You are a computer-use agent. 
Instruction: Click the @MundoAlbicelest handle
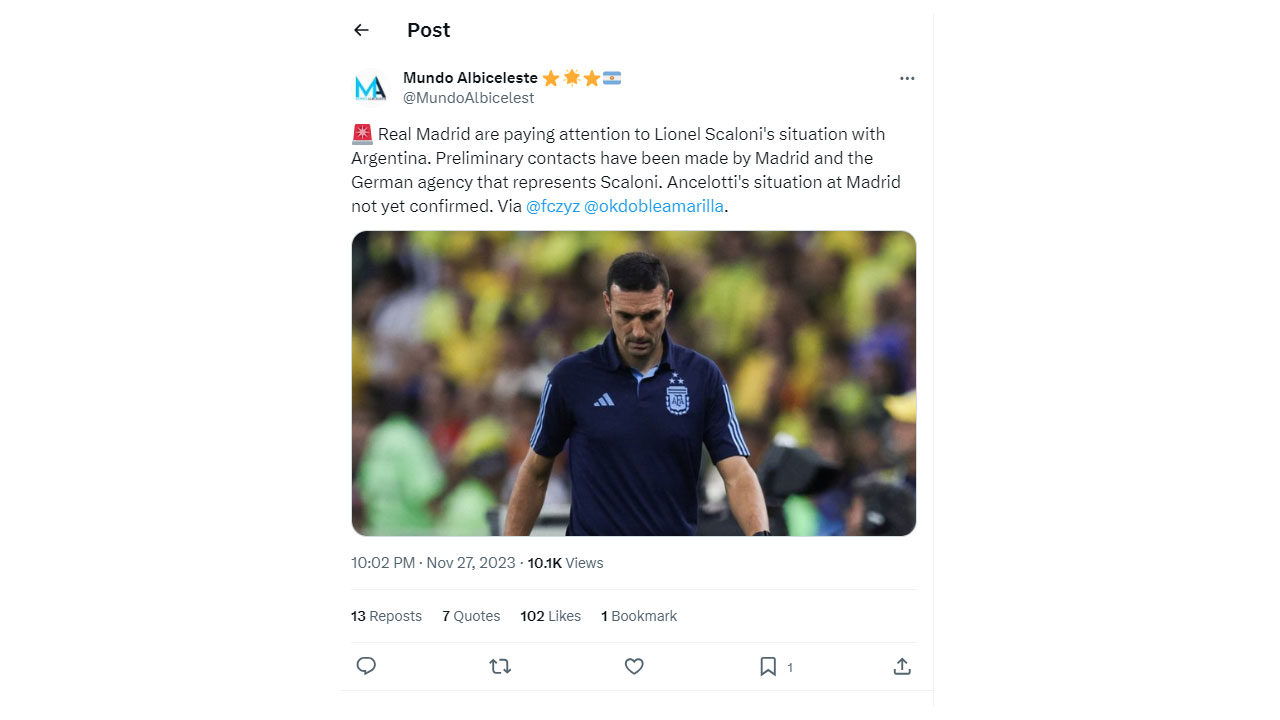tap(468, 98)
